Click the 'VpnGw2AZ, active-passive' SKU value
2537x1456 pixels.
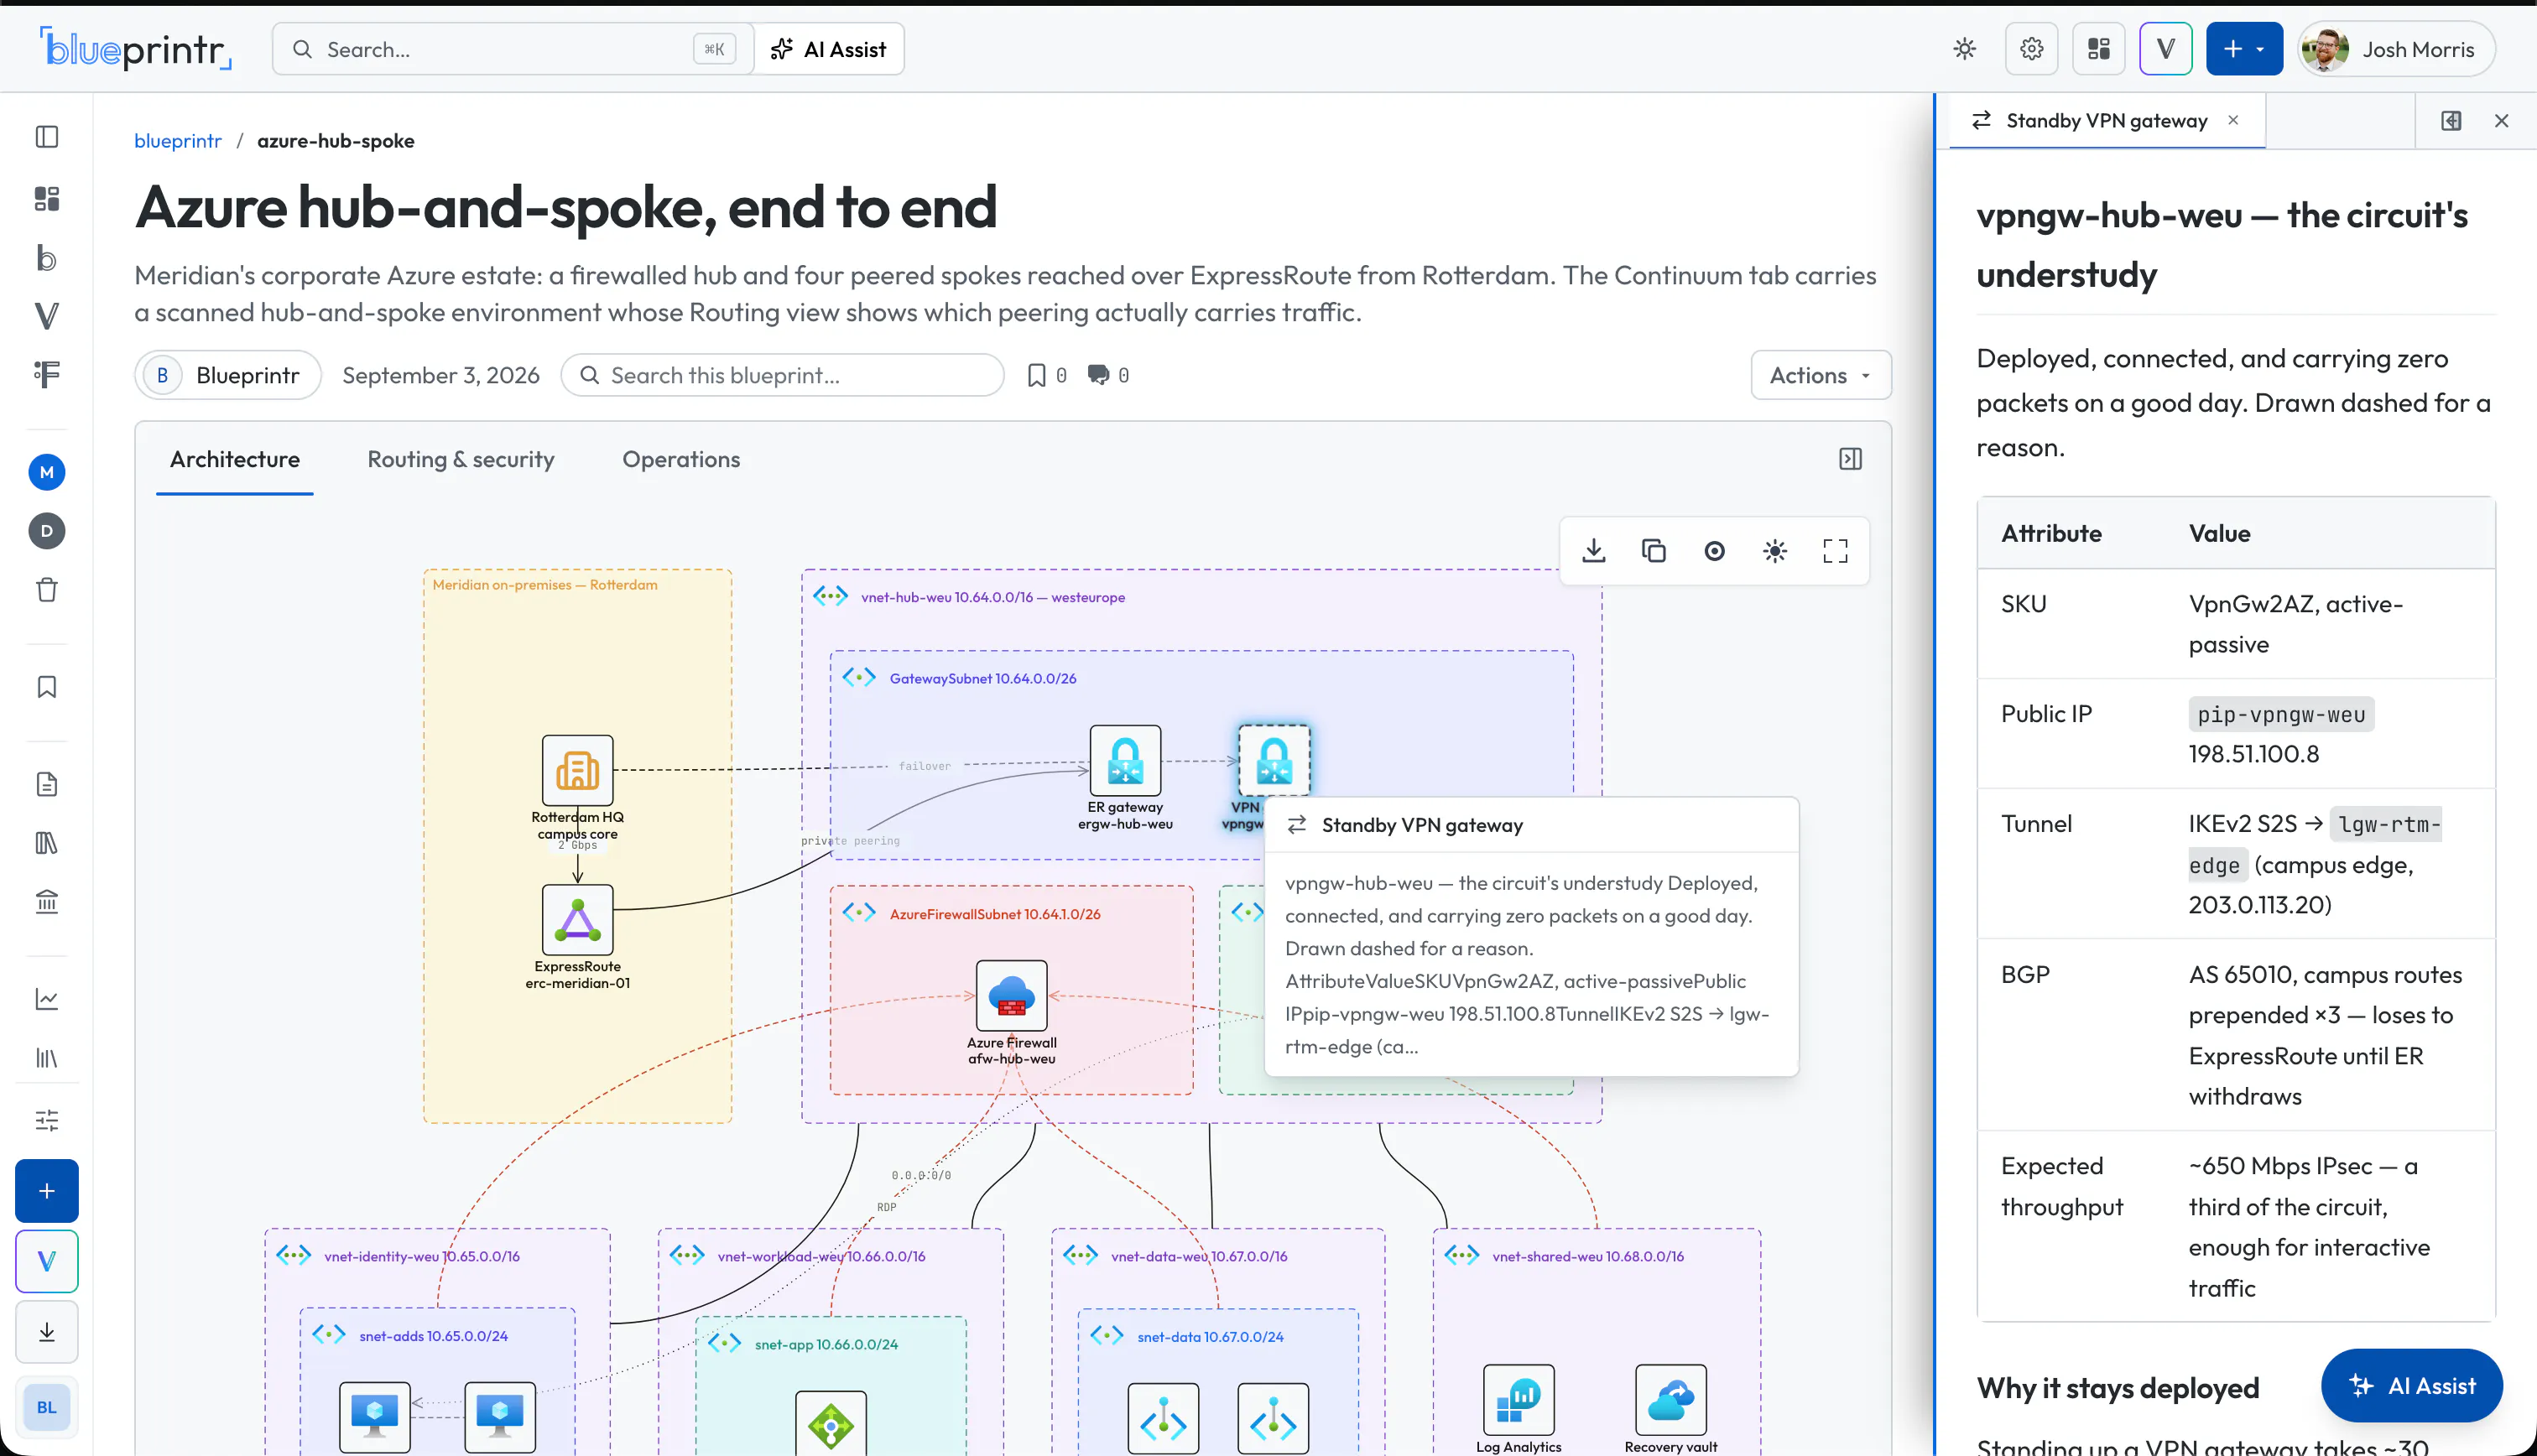2296,624
